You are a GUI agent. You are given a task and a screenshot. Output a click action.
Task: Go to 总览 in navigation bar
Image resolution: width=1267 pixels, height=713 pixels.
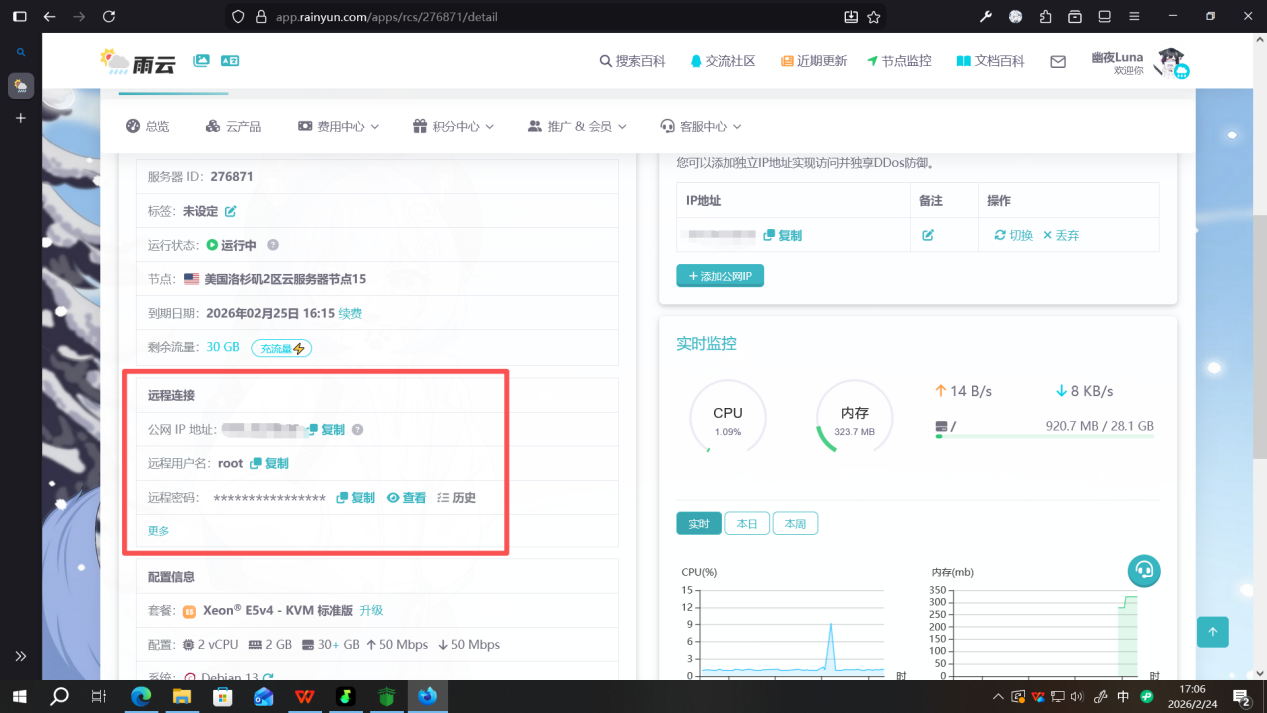tap(148, 127)
